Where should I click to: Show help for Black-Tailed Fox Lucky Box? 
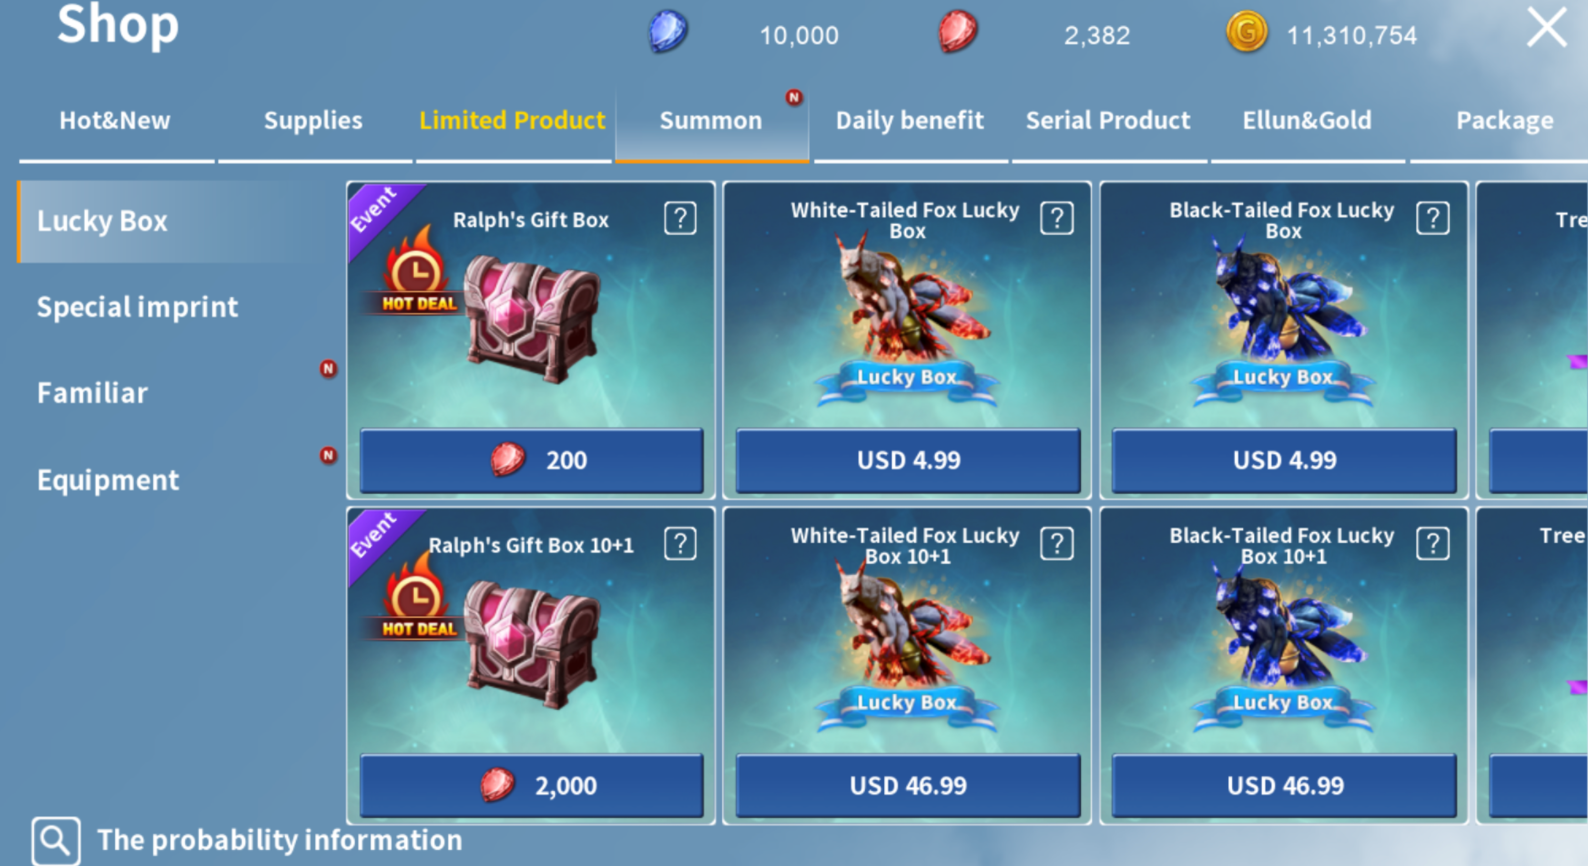pyautogui.click(x=1432, y=218)
